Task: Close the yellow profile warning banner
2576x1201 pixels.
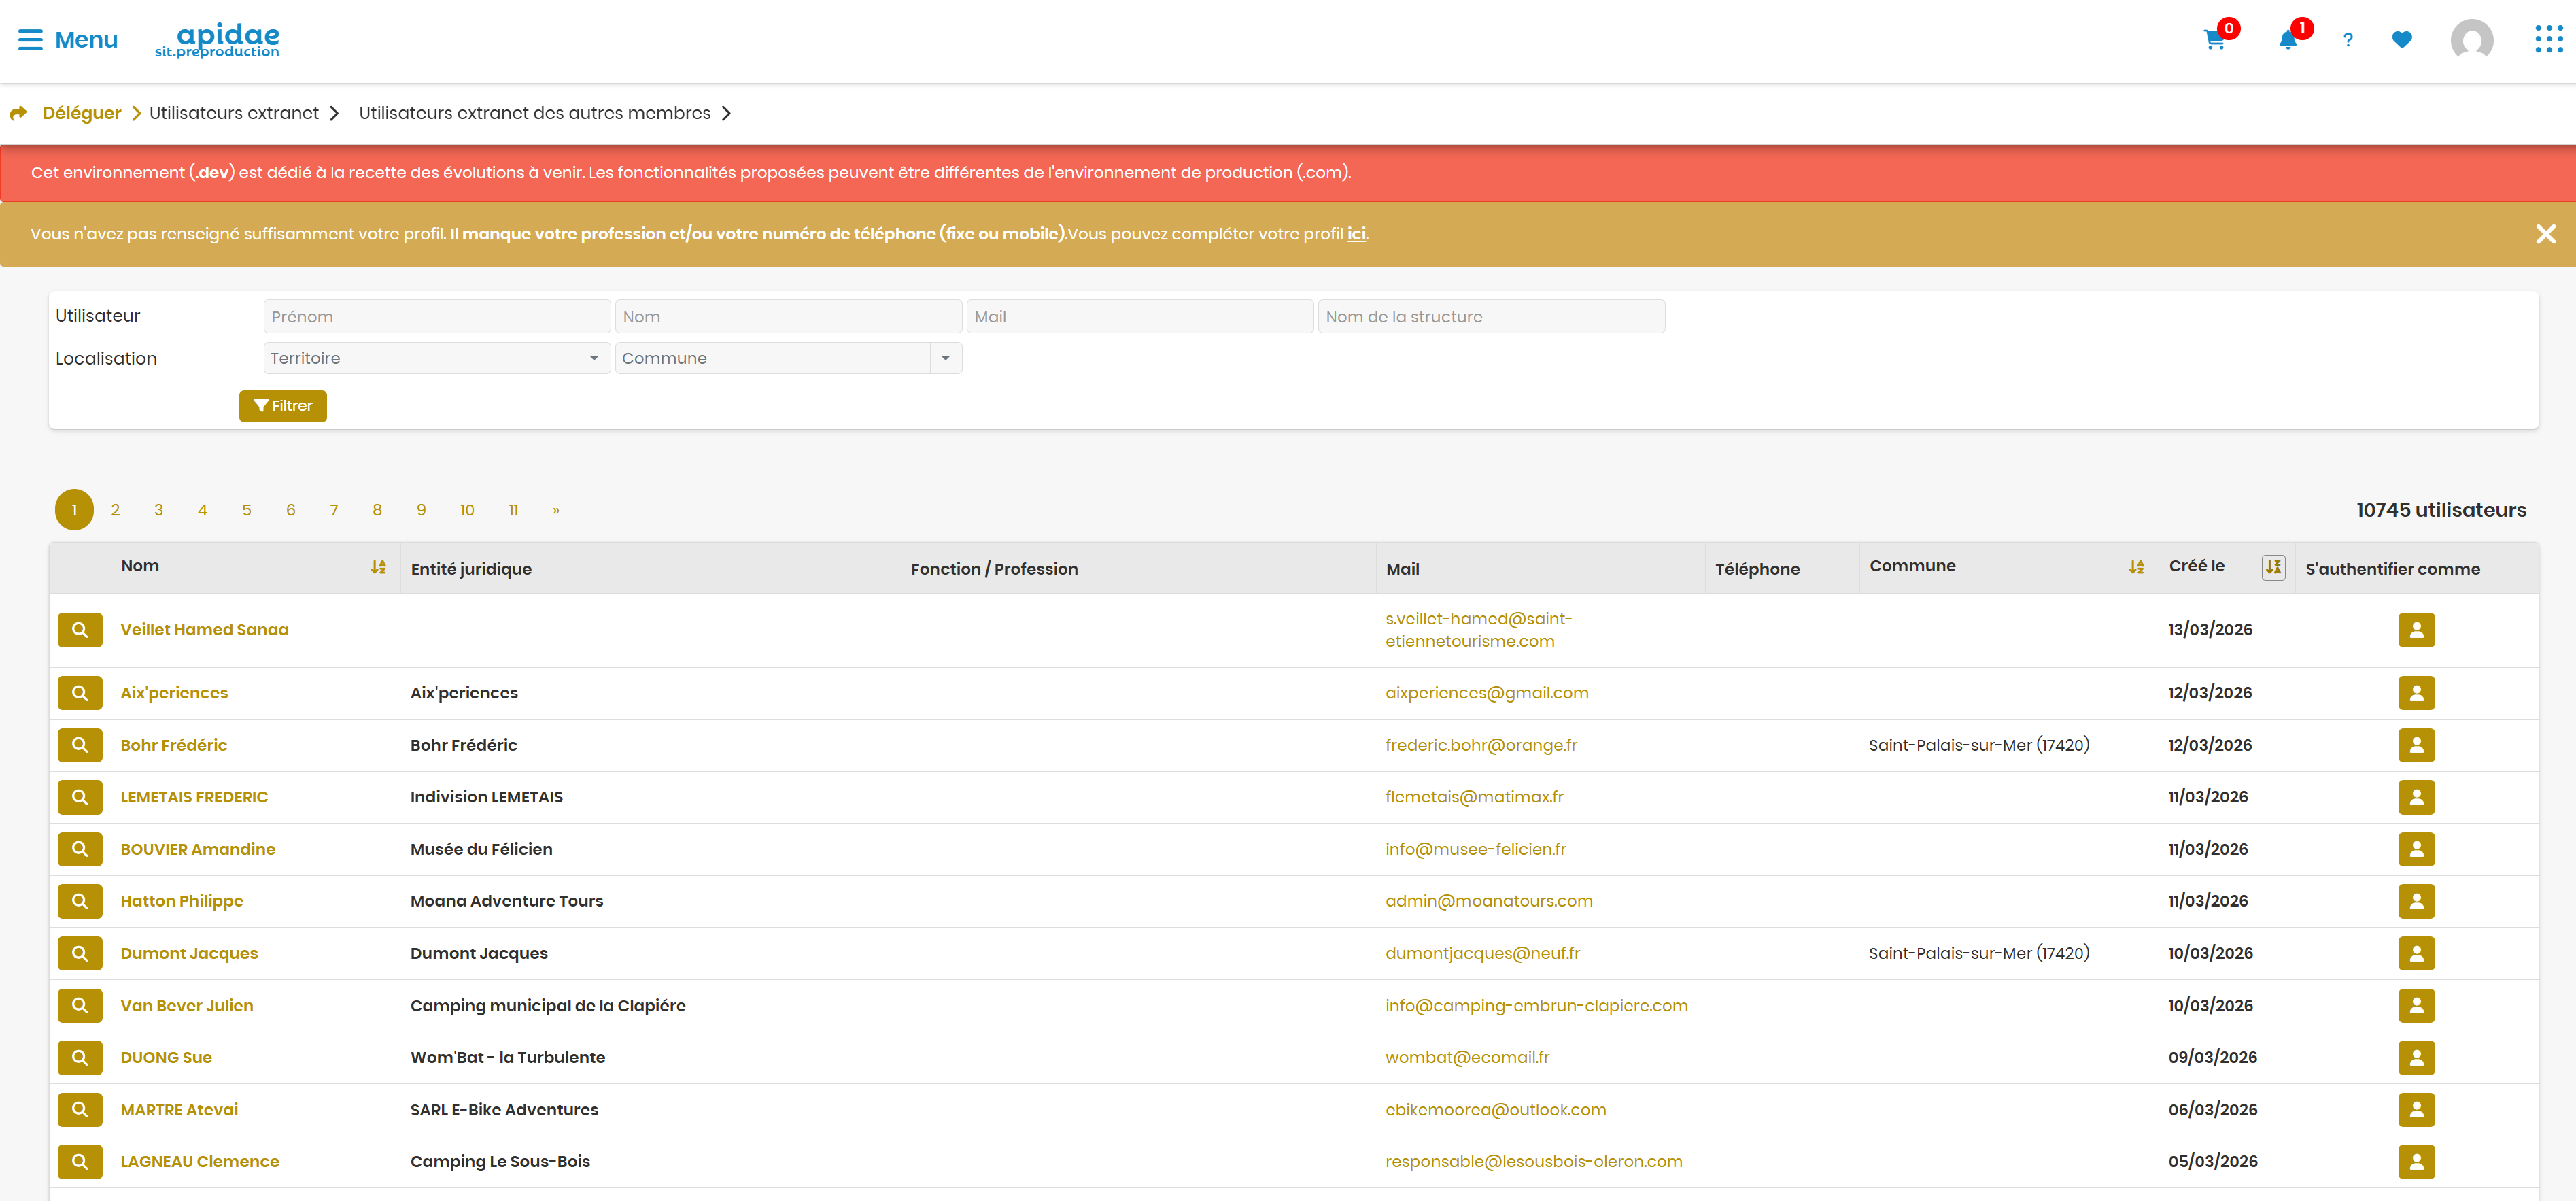Action: [x=2545, y=234]
